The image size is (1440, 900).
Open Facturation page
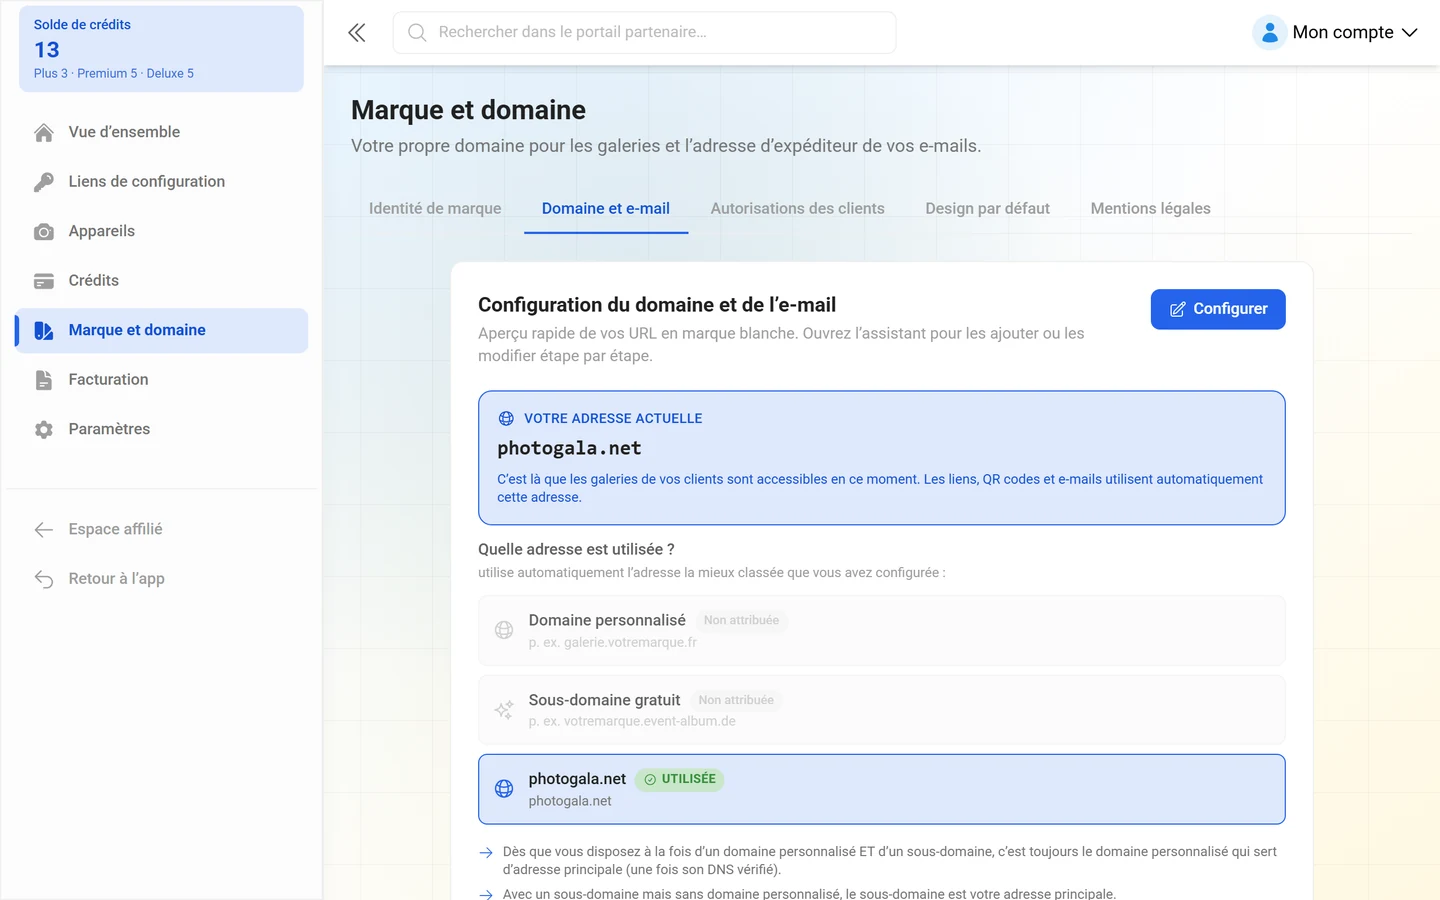[x=162, y=380]
